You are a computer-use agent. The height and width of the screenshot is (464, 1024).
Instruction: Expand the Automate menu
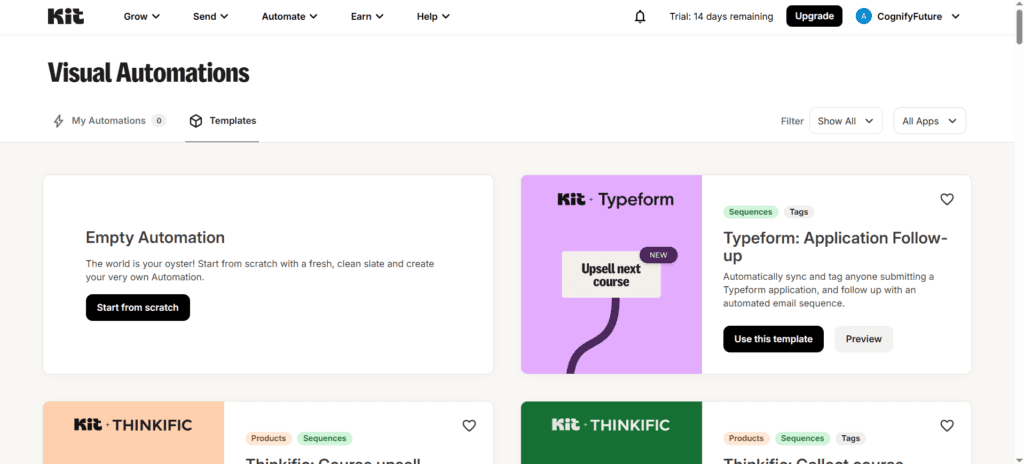pos(289,16)
